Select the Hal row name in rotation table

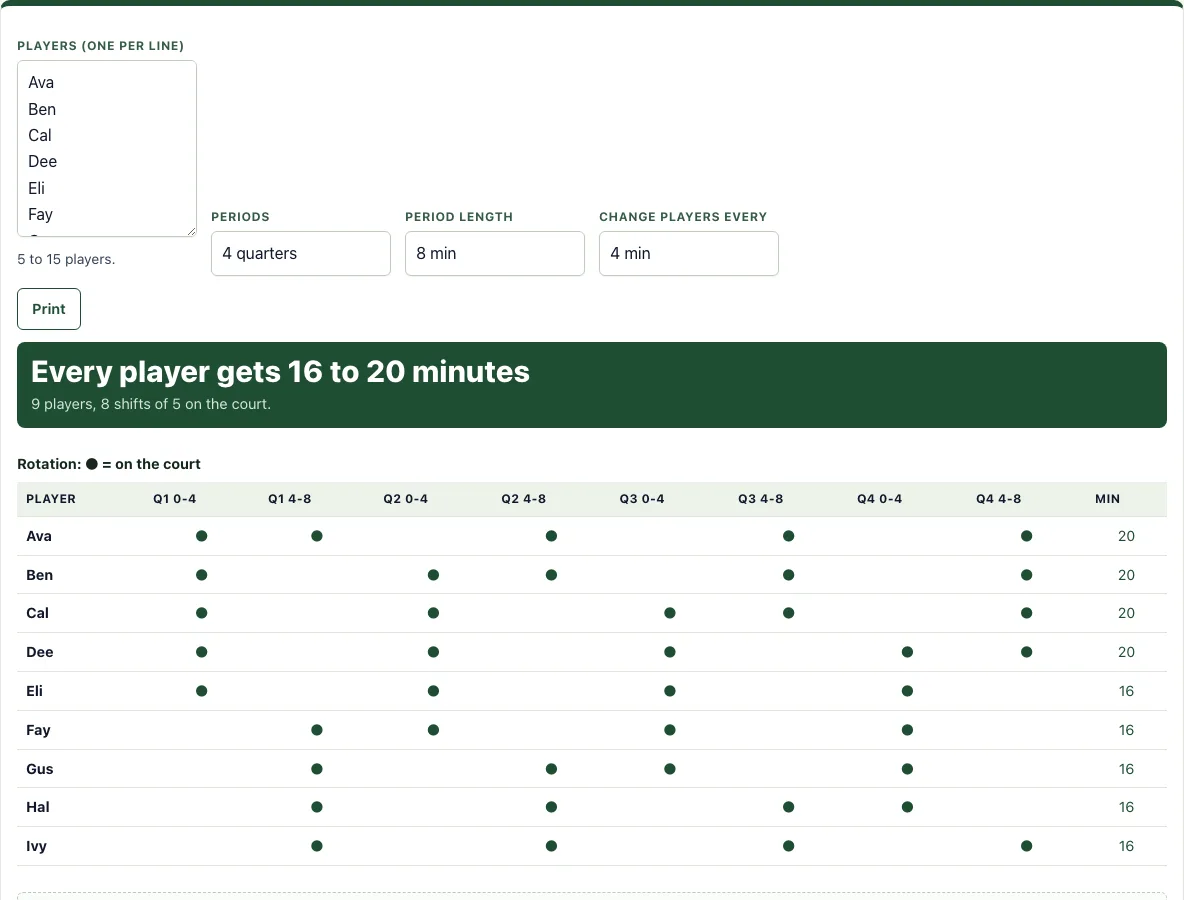coord(38,807)
